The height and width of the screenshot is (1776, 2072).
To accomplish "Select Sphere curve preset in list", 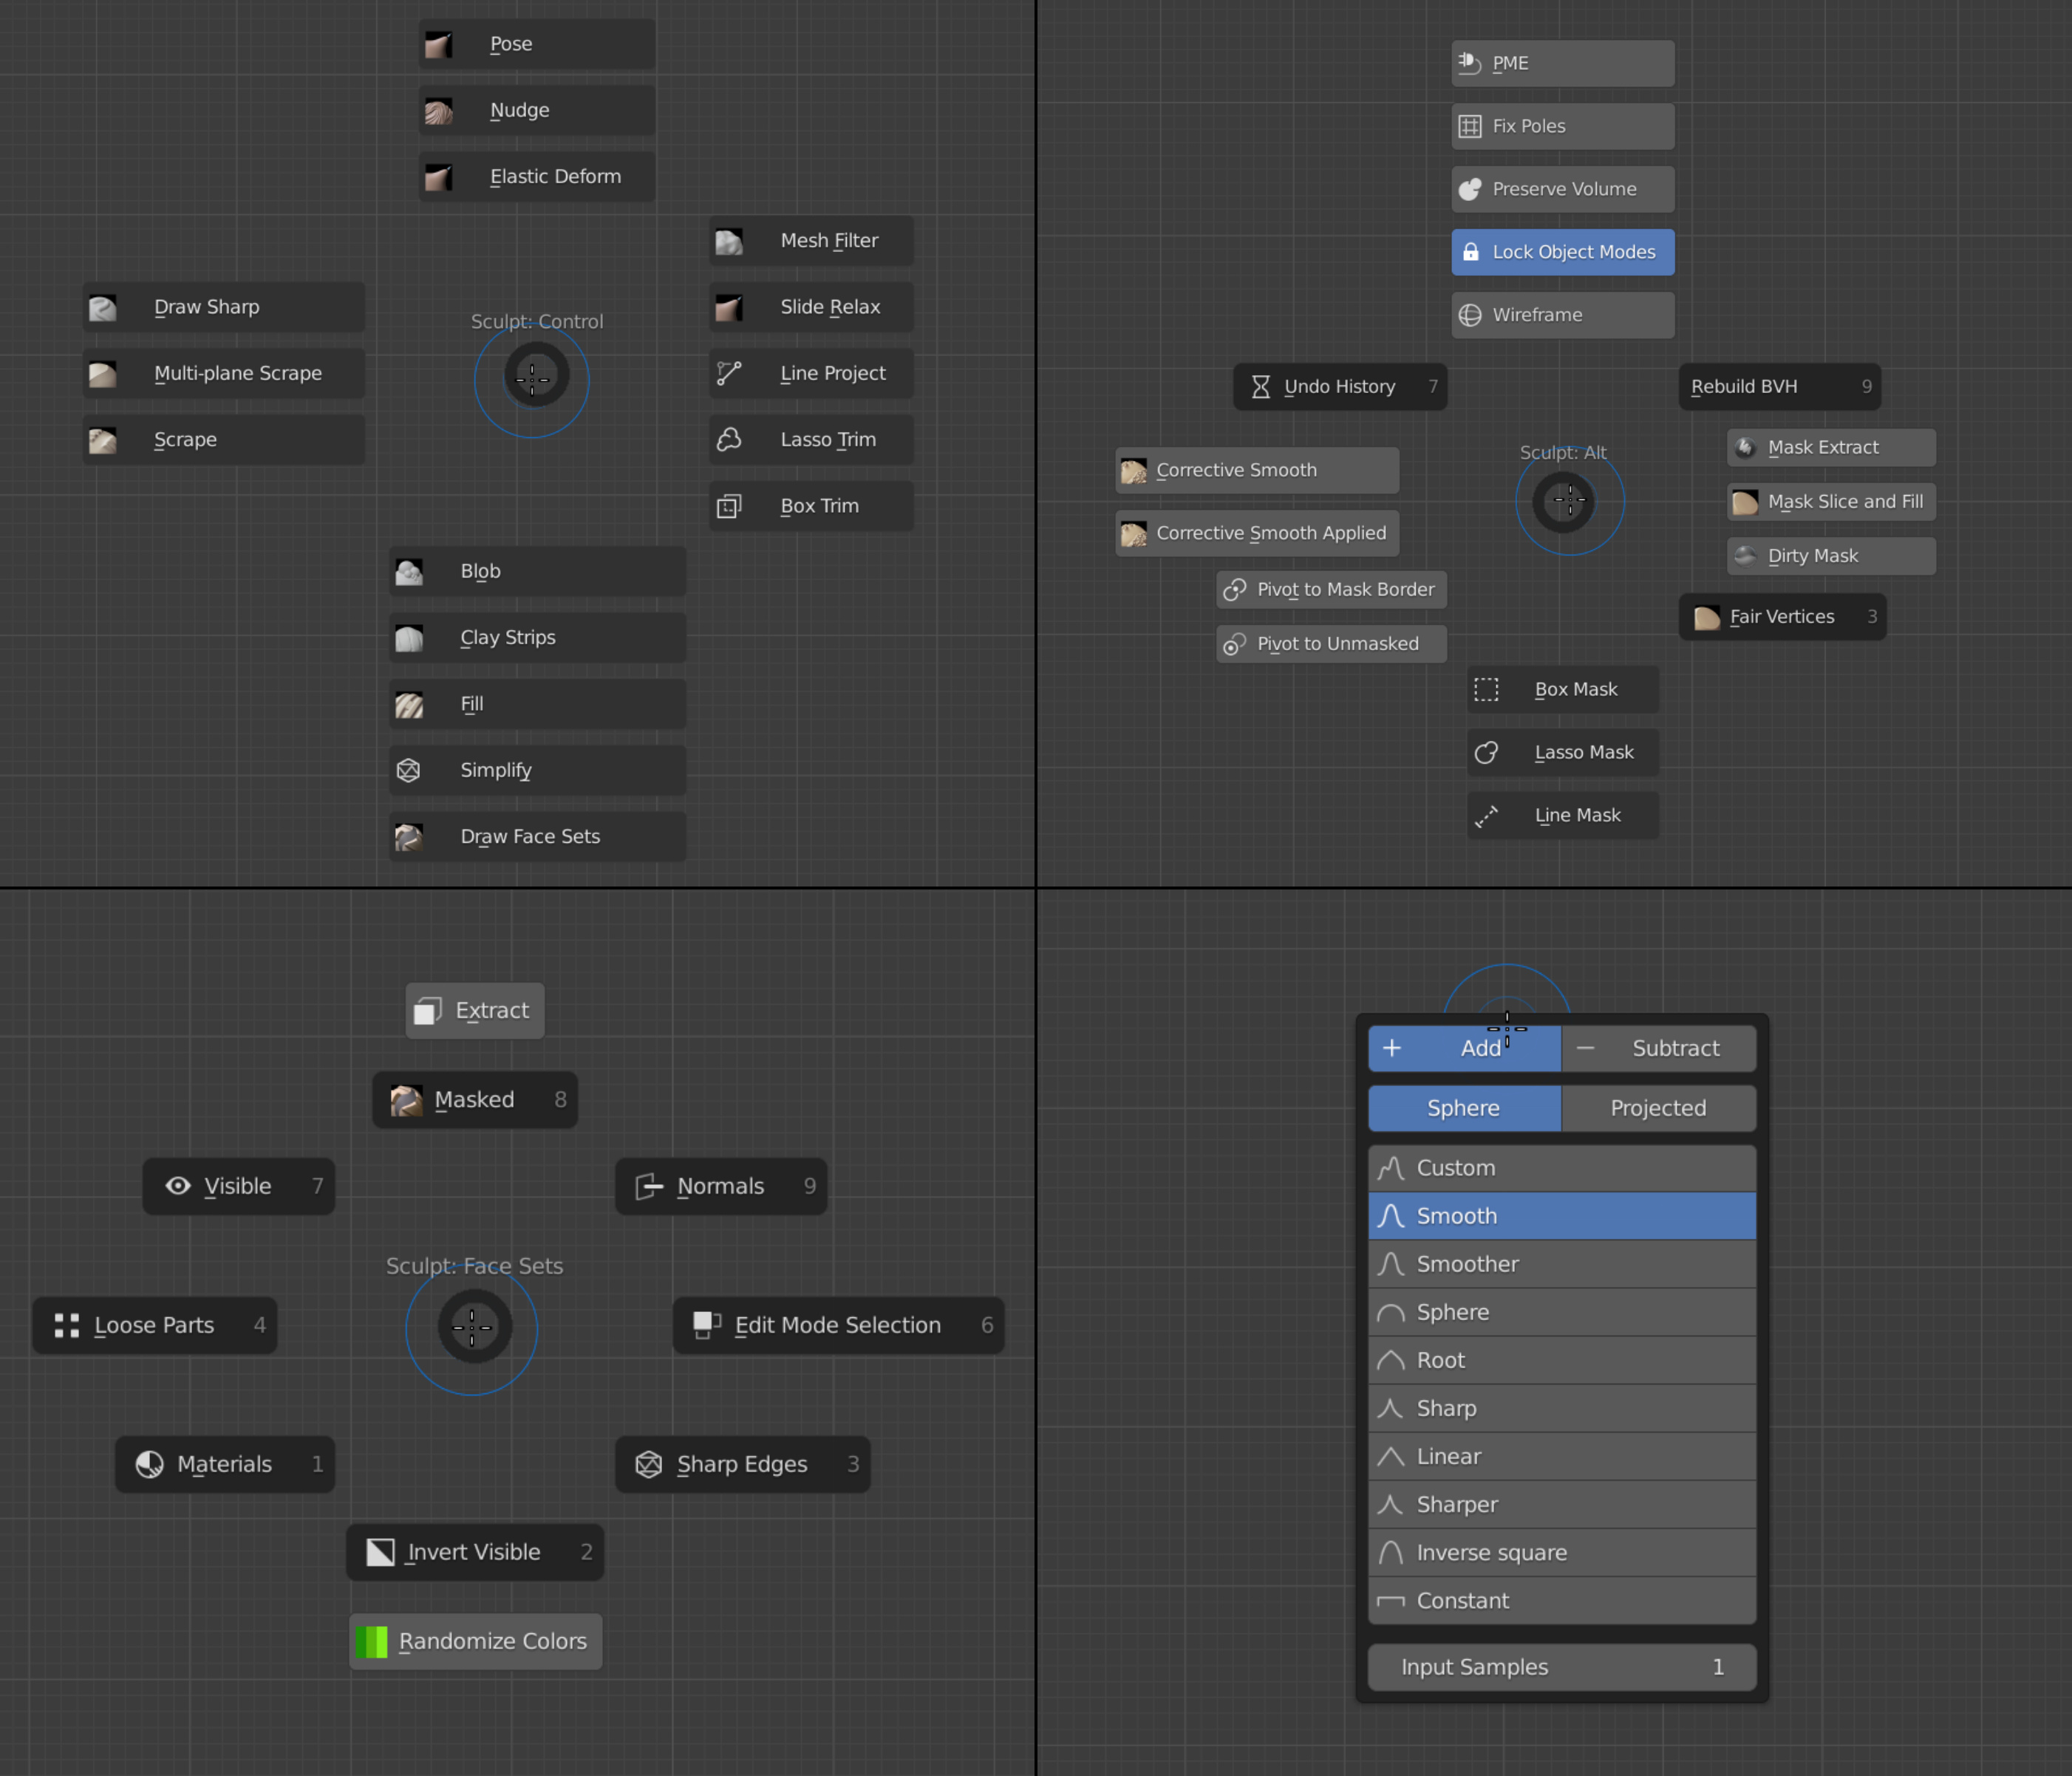I will point(1562,1312).
